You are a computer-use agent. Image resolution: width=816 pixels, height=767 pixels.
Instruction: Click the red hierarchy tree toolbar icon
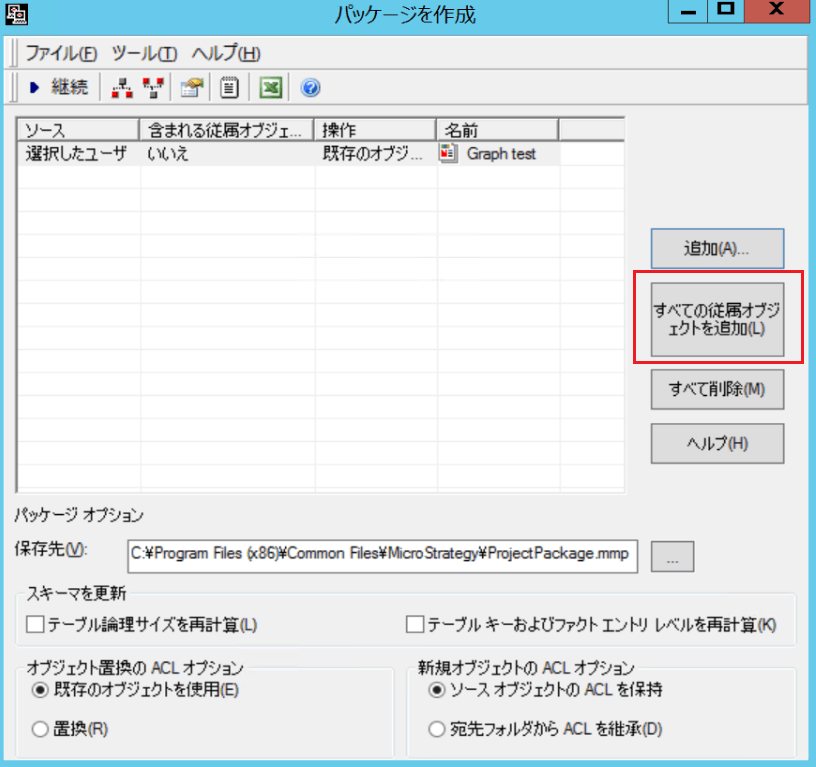(122, 88)
